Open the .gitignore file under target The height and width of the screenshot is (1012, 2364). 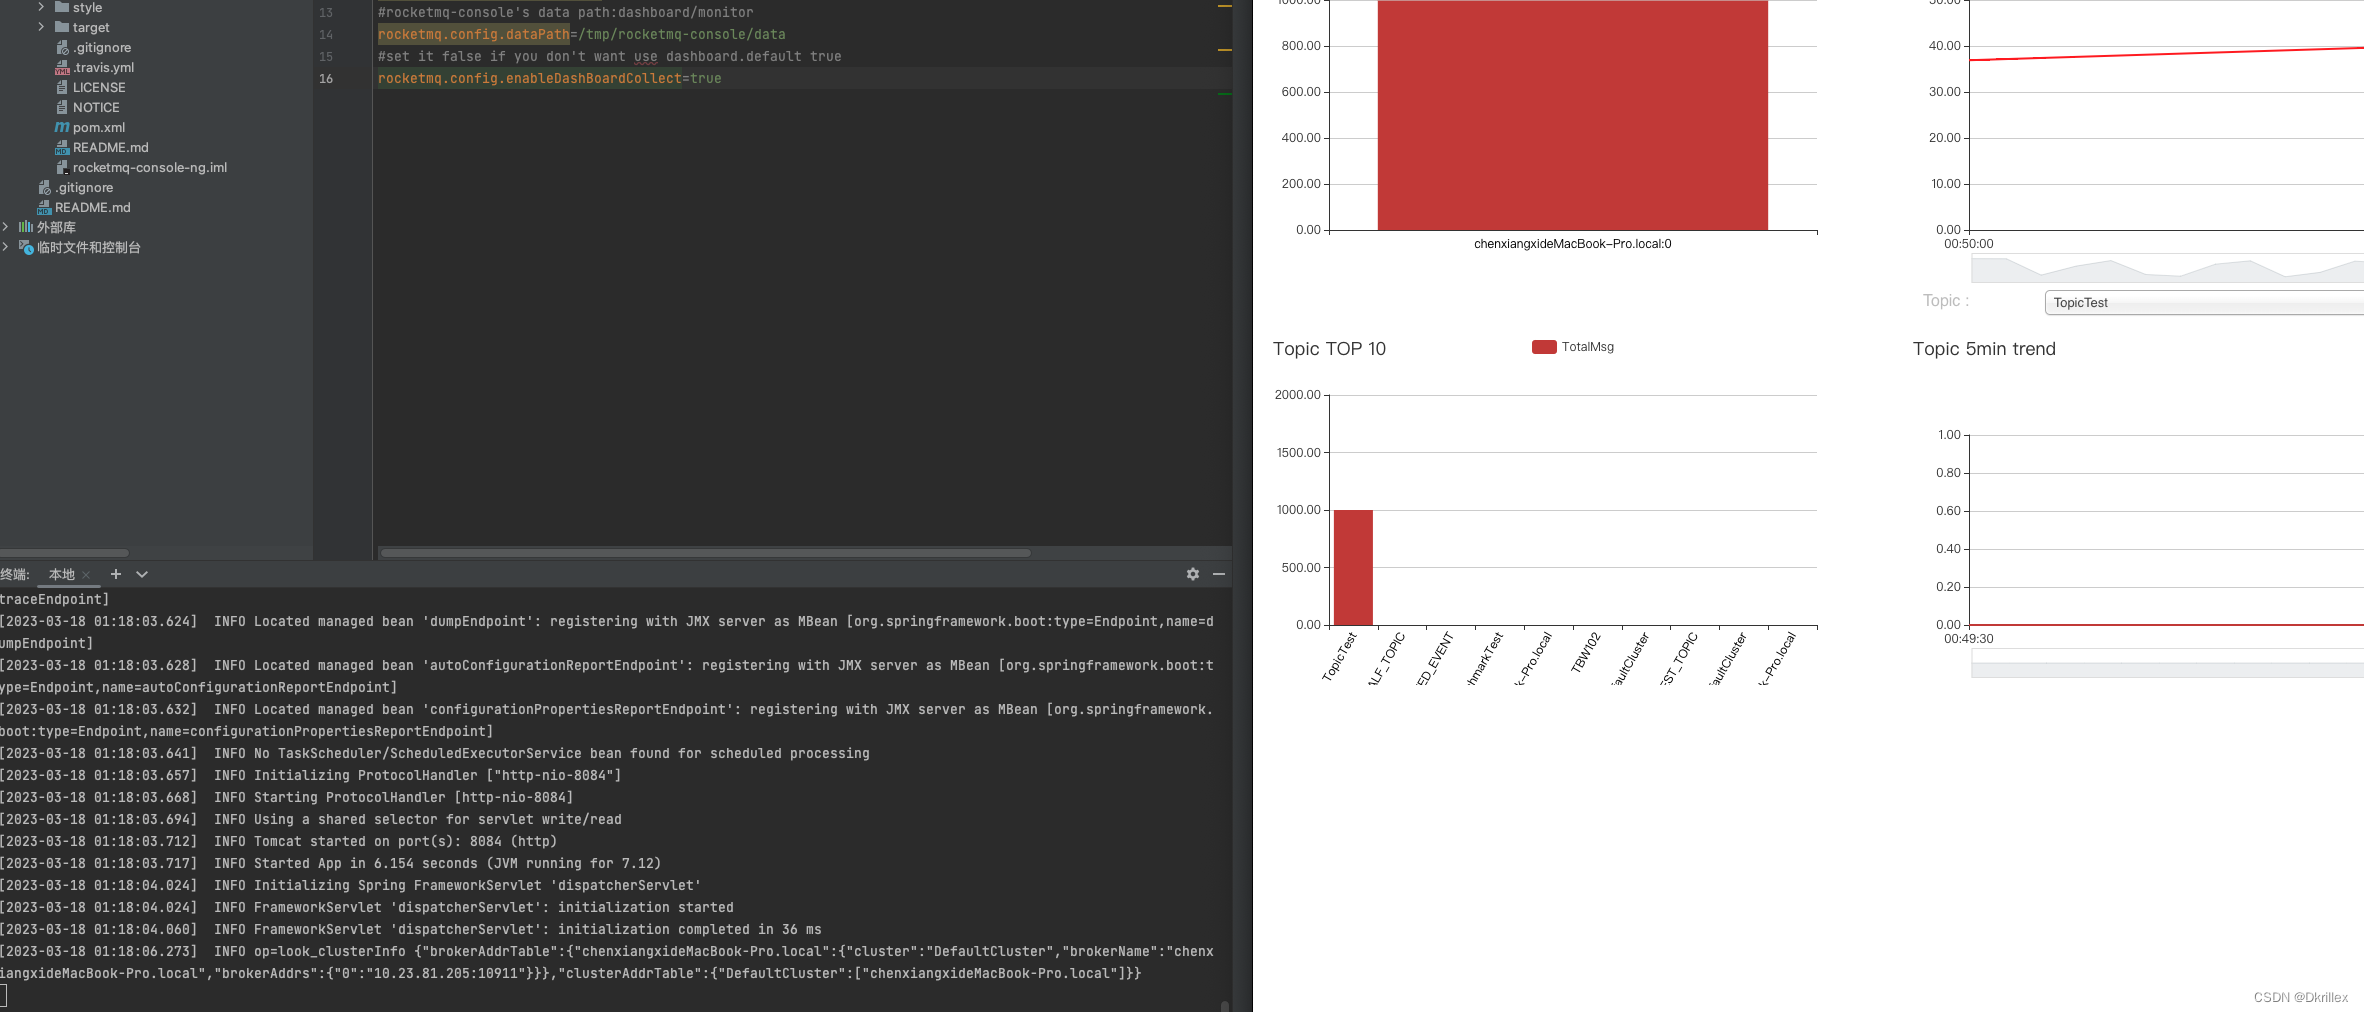point(102,47)
